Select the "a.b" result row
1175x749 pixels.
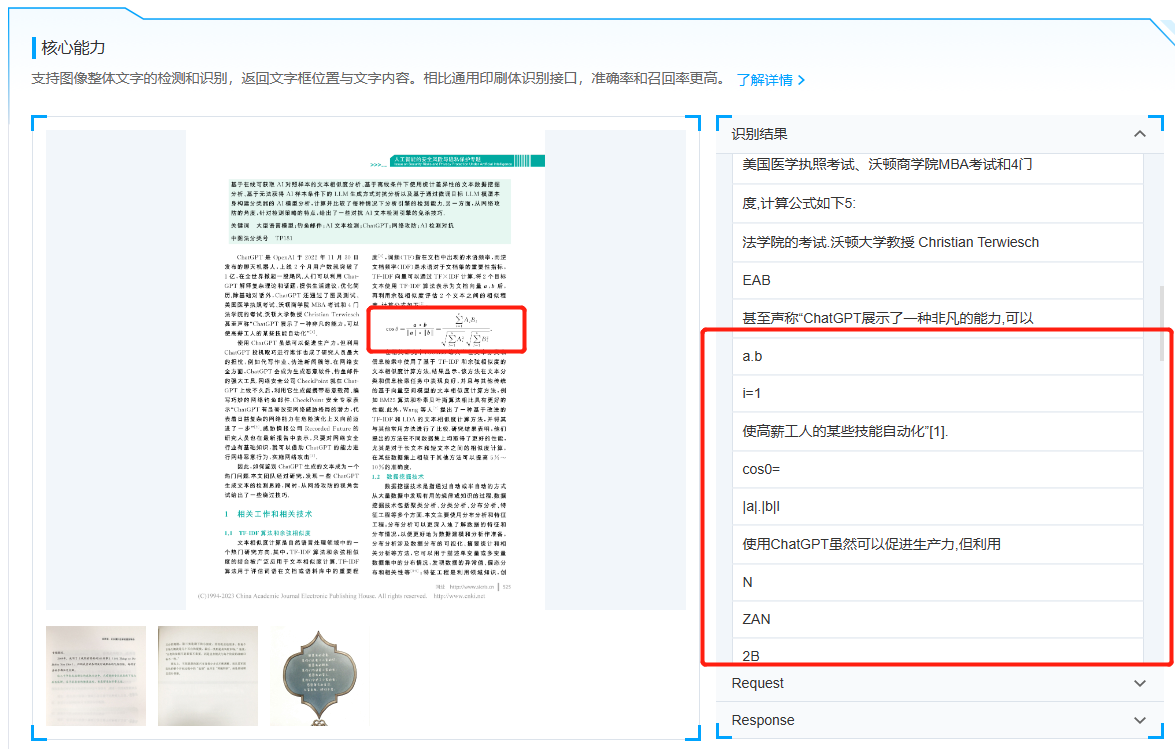(930, 356)
